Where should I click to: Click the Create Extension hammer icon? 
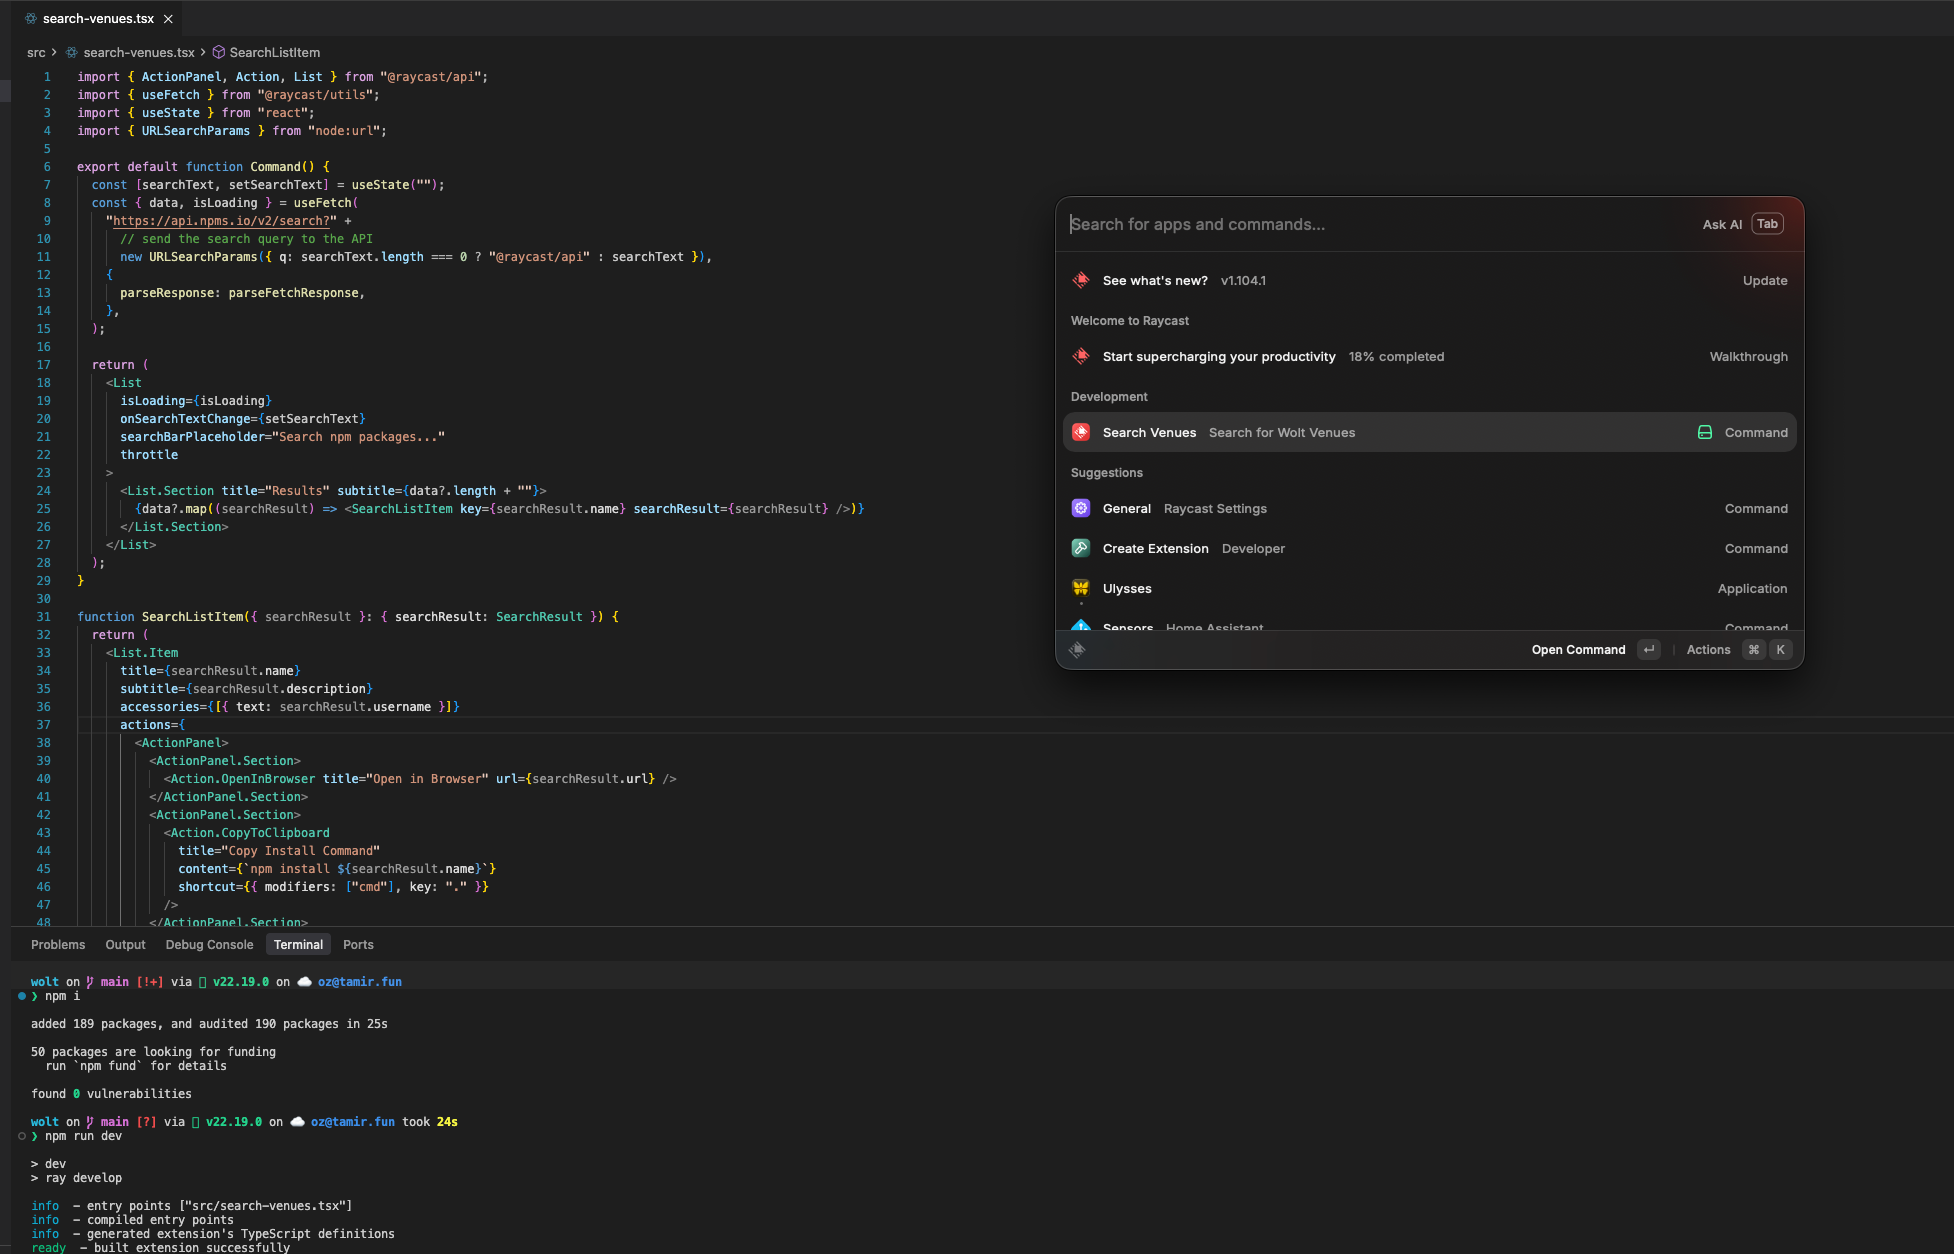pos(1081,548)
